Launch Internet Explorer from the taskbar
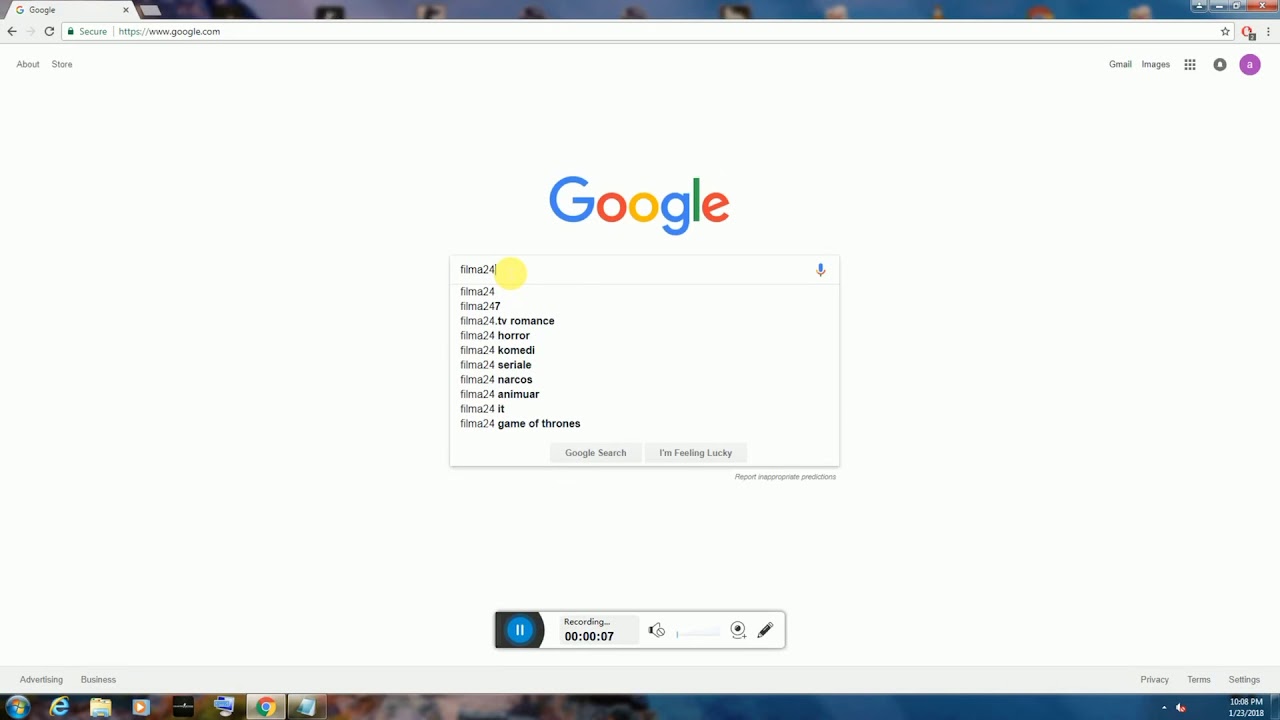The image size is (1280, 720). [x=60, y=707]
